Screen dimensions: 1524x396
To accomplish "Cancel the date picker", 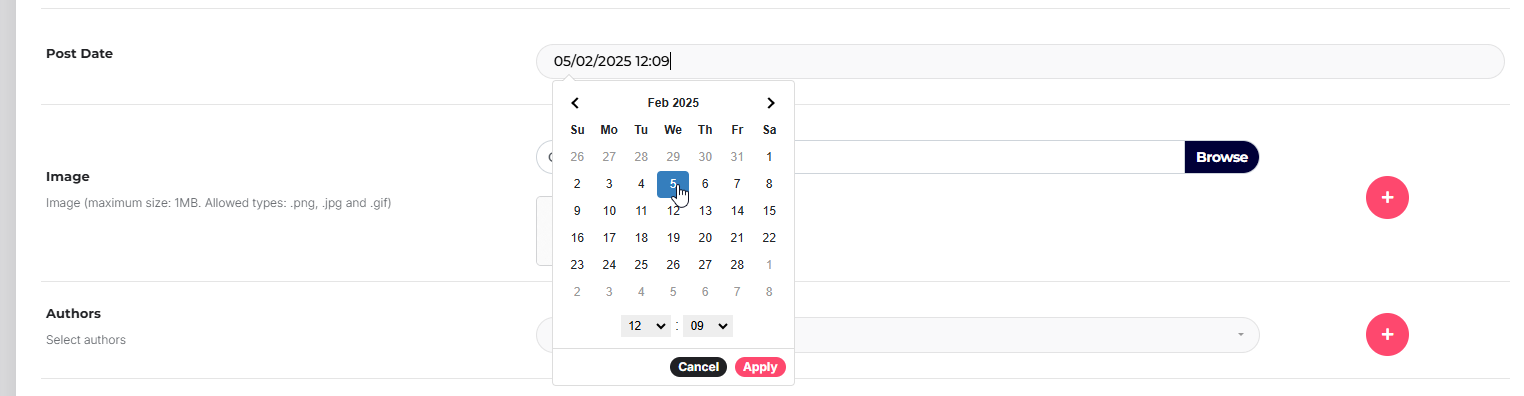I will pyautogui.click(x=698, y=367).
